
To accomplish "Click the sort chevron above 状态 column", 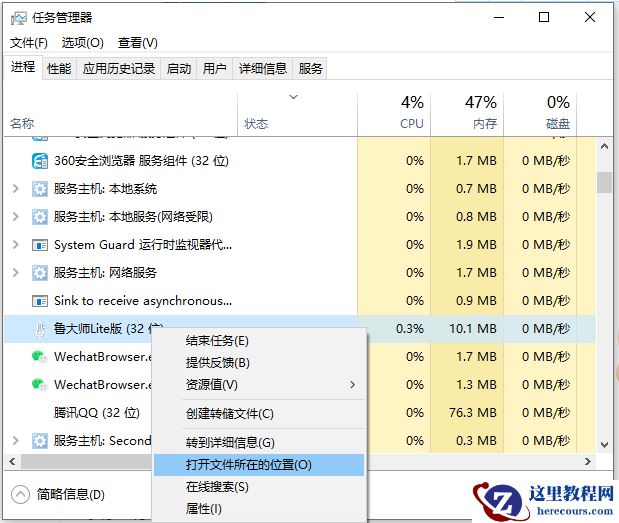I will (x=293, y=97).
